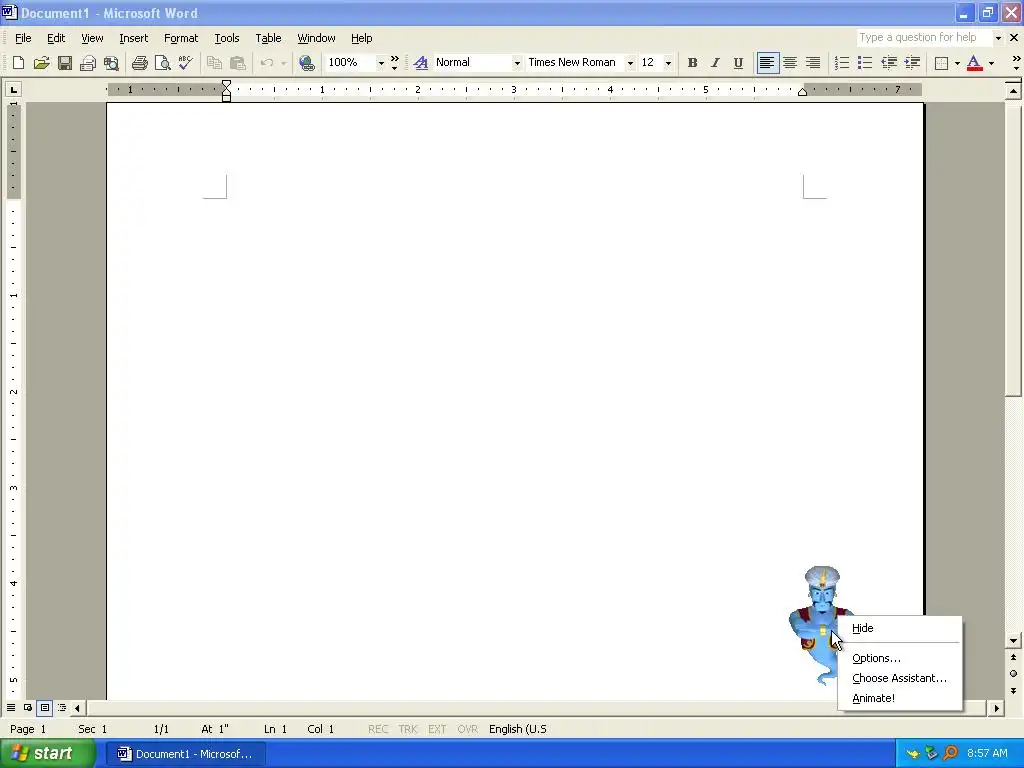Open the Style dropdown showing Normal
The height and width of the screenshot is (768, 1024).
pos(517,63)
